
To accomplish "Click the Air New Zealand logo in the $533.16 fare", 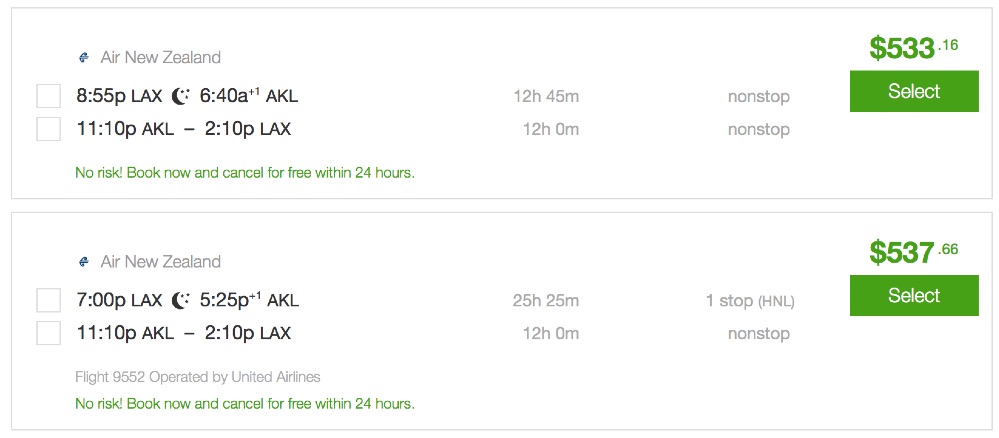I will pyautogui.click(x=84, y=58).
